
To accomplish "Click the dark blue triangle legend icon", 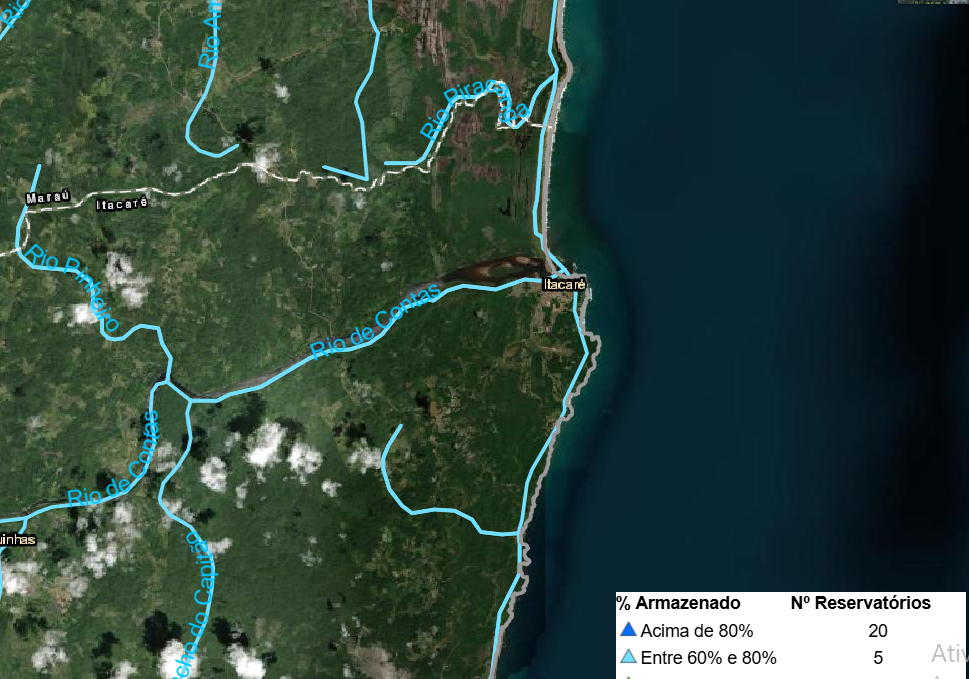I will (628, 630).
